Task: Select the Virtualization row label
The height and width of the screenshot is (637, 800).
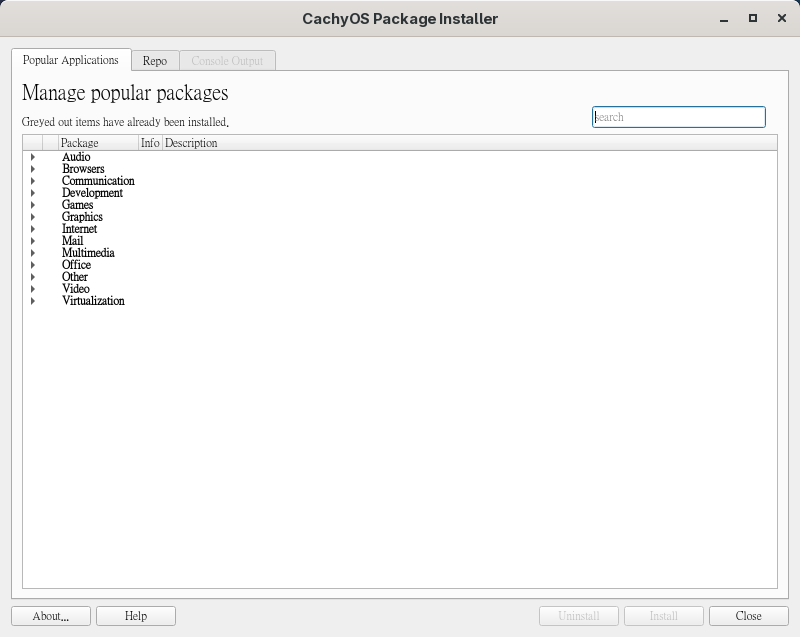Action: click(x=93, y=301)
